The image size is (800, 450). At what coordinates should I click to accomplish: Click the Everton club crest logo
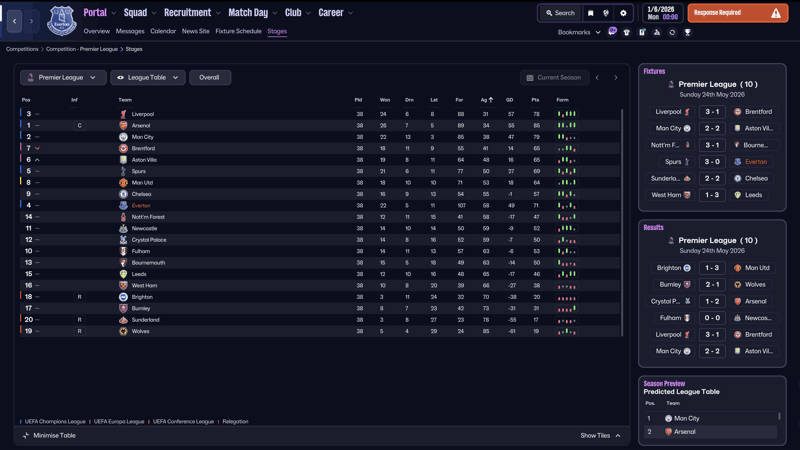click(62, 20)
